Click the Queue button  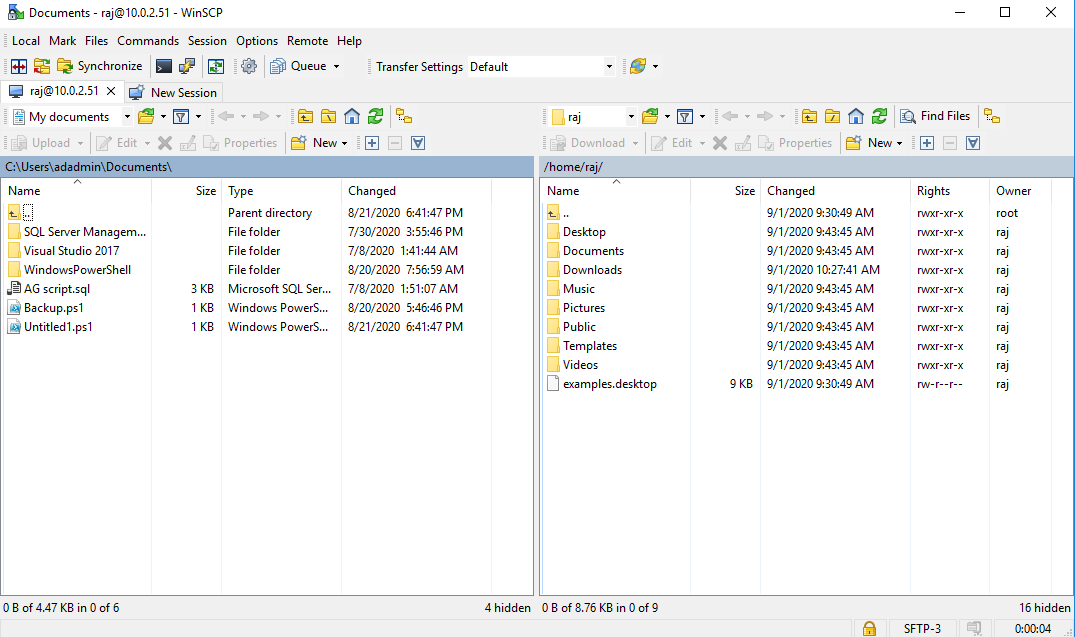(299, 67)
